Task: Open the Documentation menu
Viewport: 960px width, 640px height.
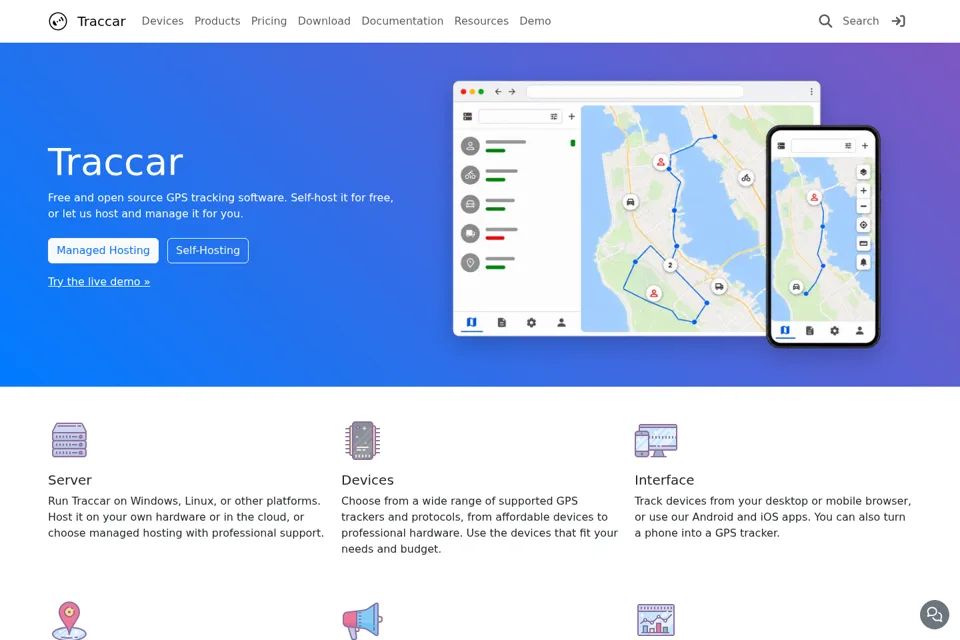Action: click(402, 21)
